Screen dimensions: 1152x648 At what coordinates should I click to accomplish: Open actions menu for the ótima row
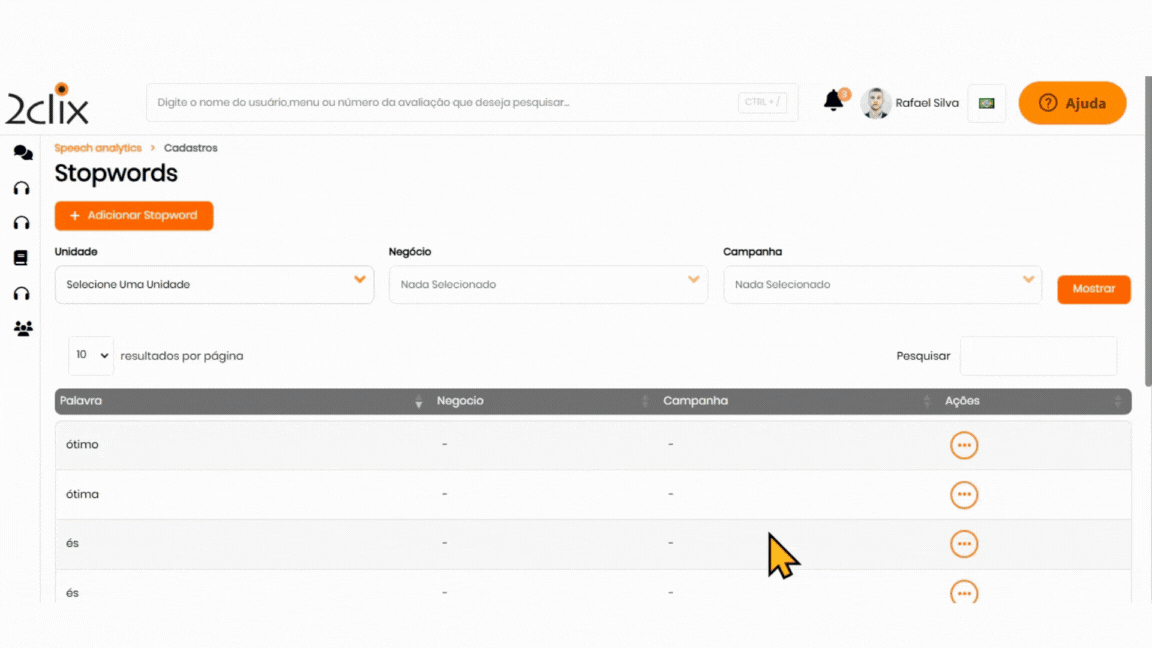(963, 495)
